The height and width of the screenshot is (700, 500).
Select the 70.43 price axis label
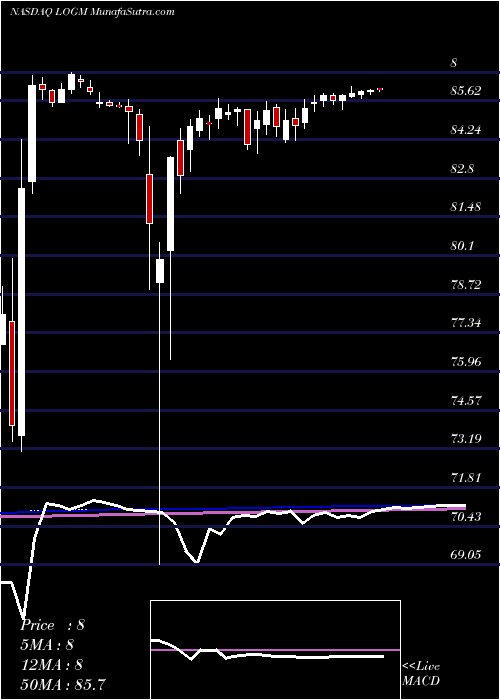[x=466, y=517]
